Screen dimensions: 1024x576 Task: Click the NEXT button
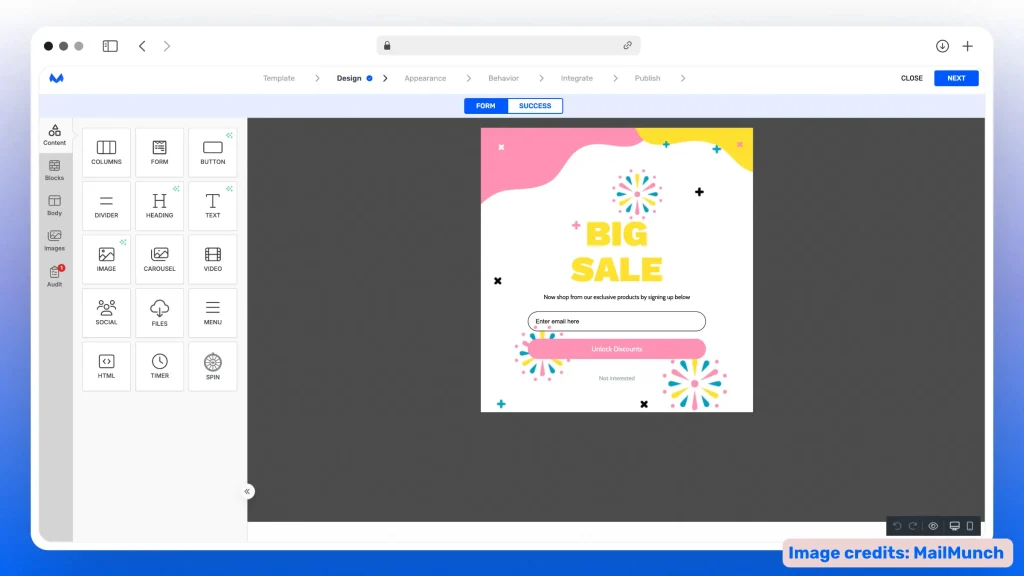[956, 77]
